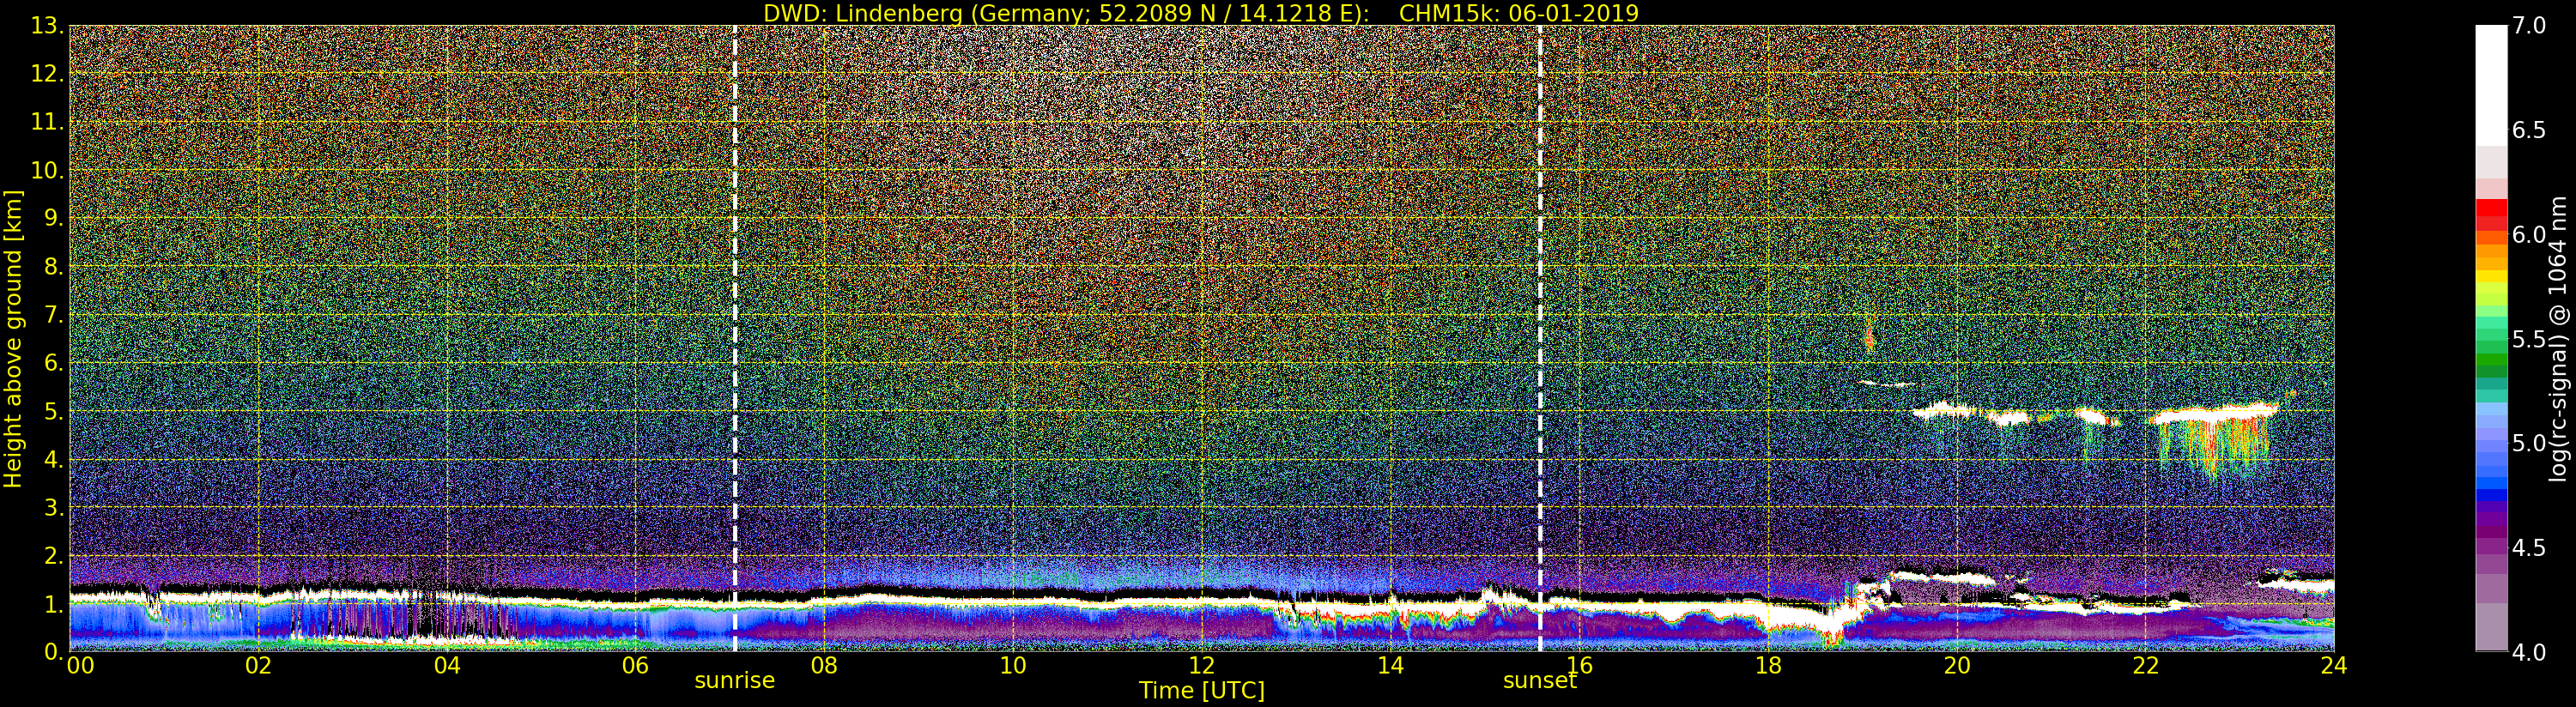Click the colorbar tick value '4.5'
Screen dimensions: 2576x707
(x=2529, y=548)
